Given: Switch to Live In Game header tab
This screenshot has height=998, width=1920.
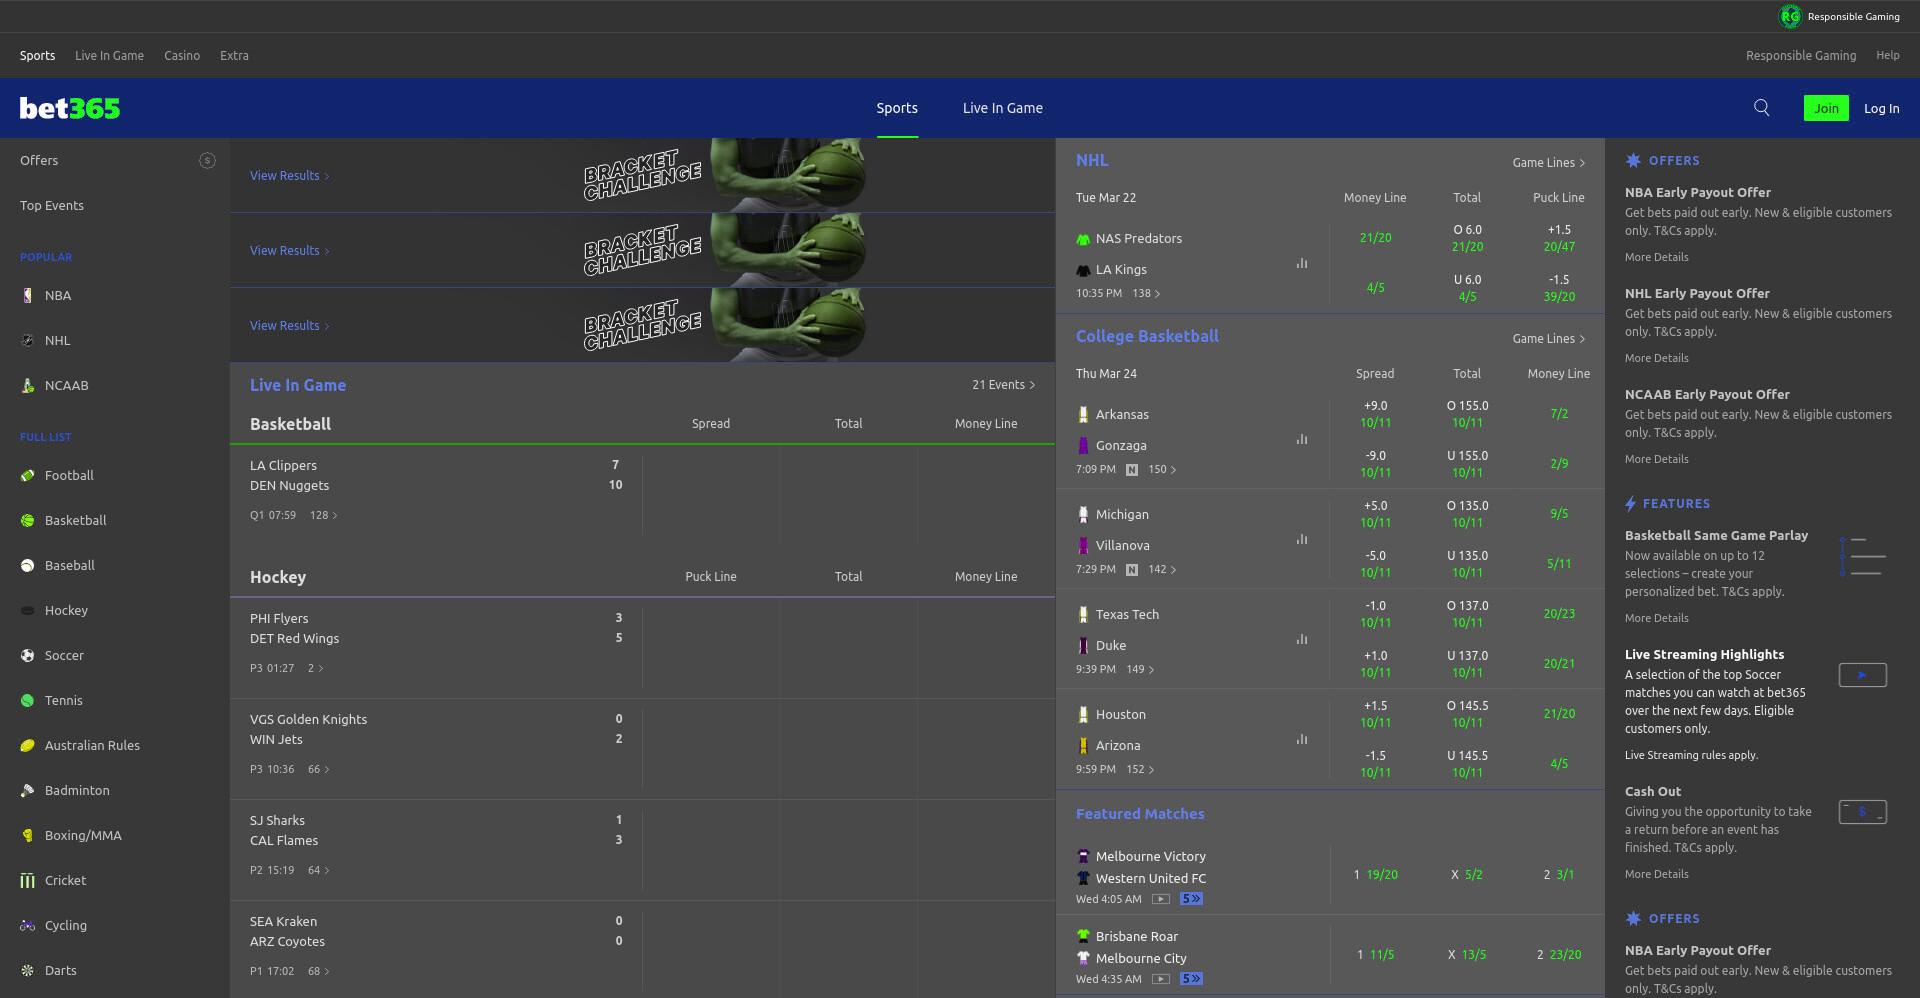Looking at the screenshot, I should (x=1003, y=108).
